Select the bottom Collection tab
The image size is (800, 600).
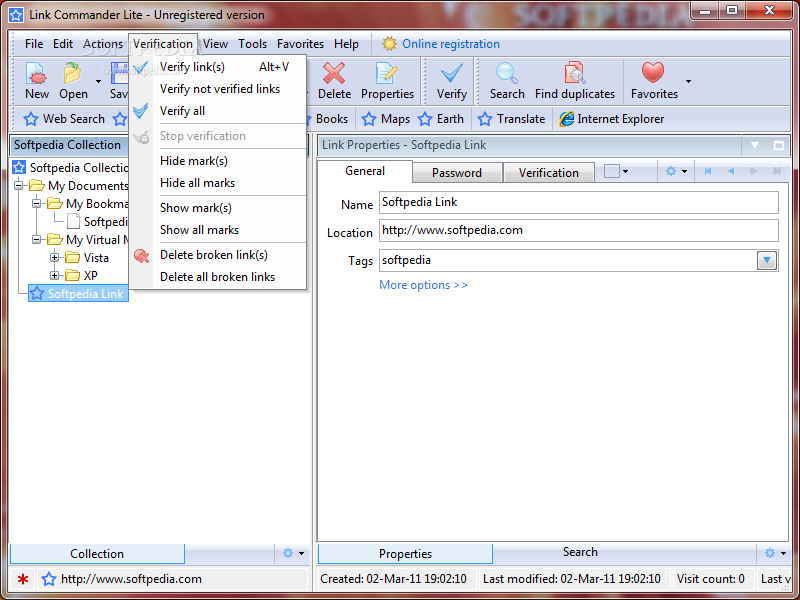coord(97,554)
